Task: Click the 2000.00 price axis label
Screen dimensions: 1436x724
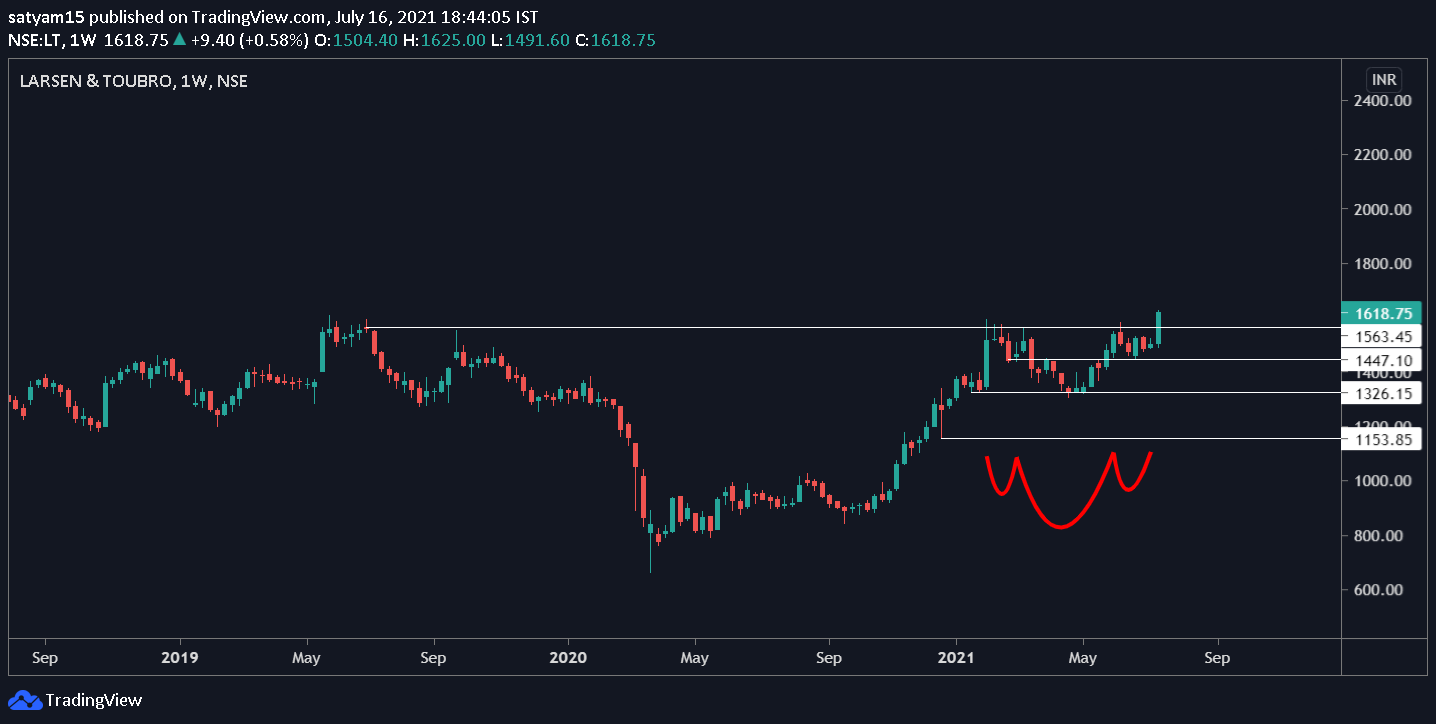Action: point(1383,210)
